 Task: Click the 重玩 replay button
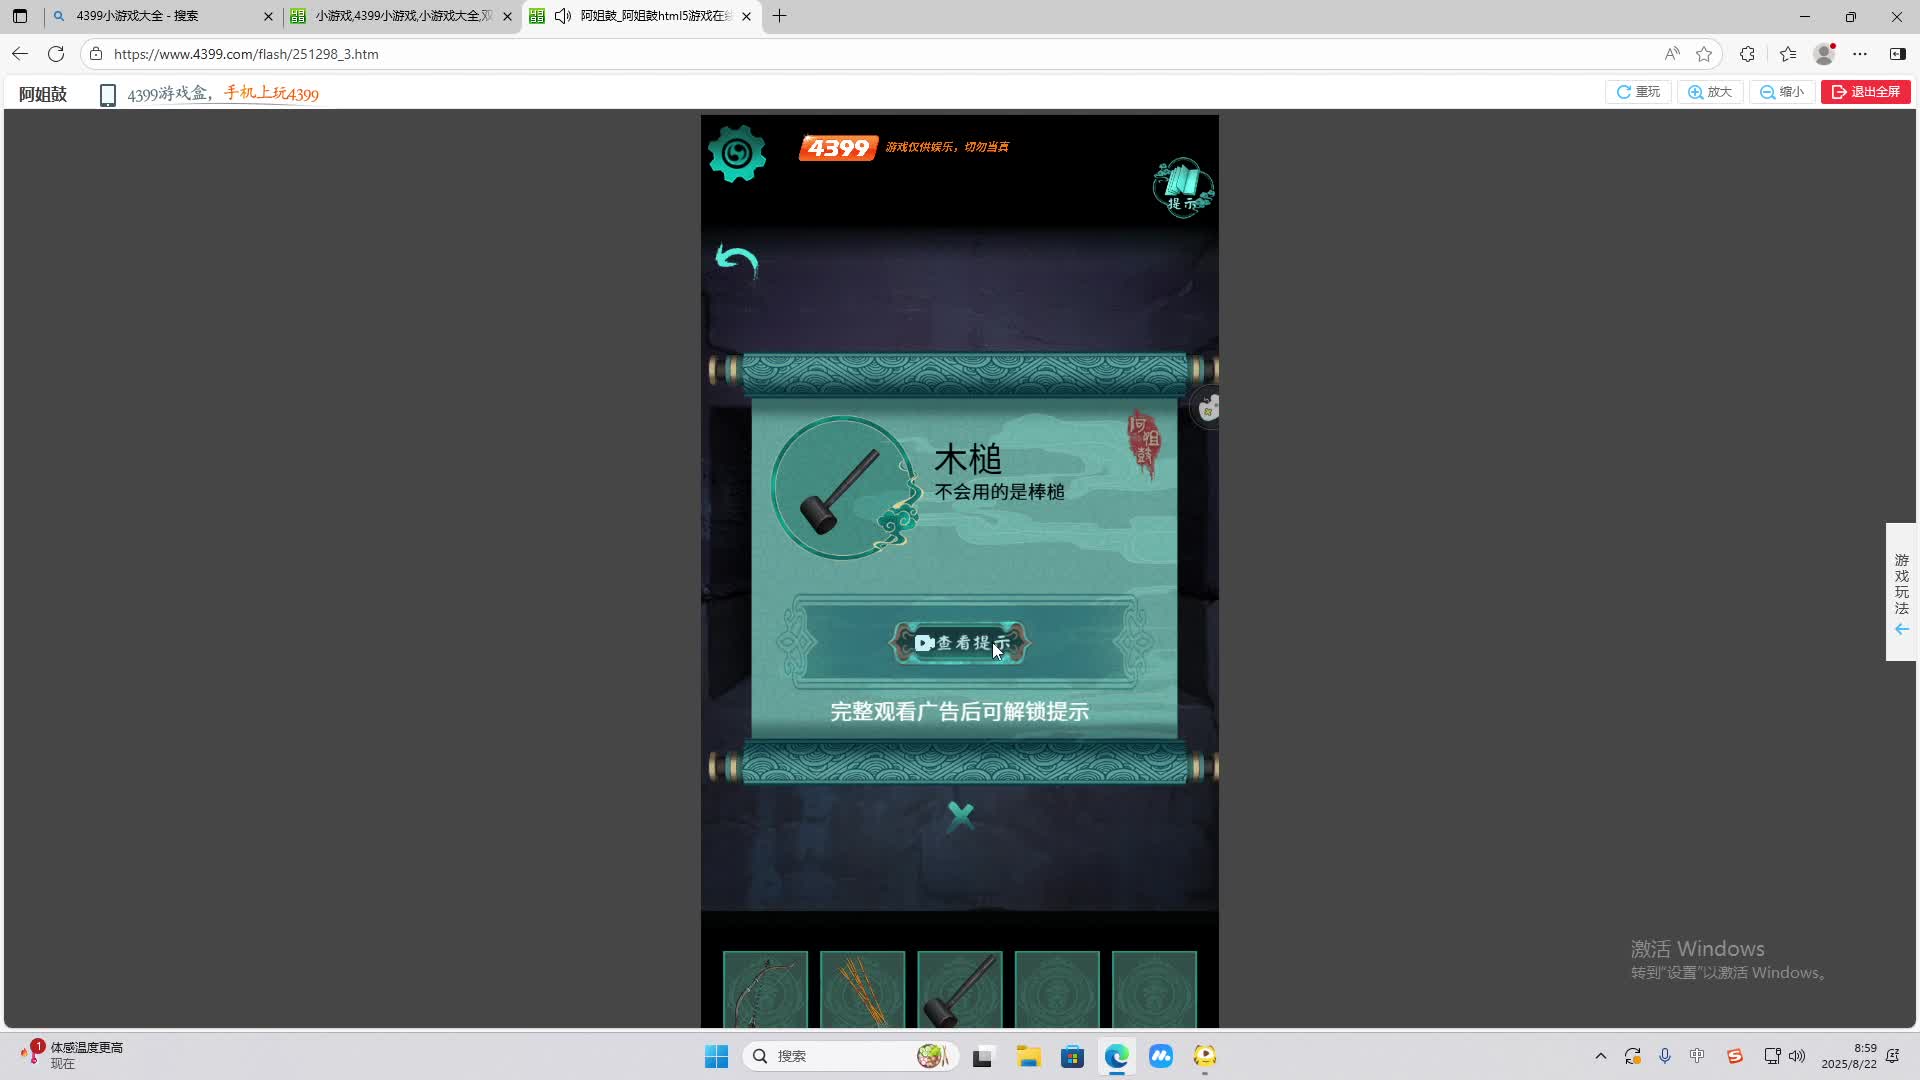point(1638,92)
